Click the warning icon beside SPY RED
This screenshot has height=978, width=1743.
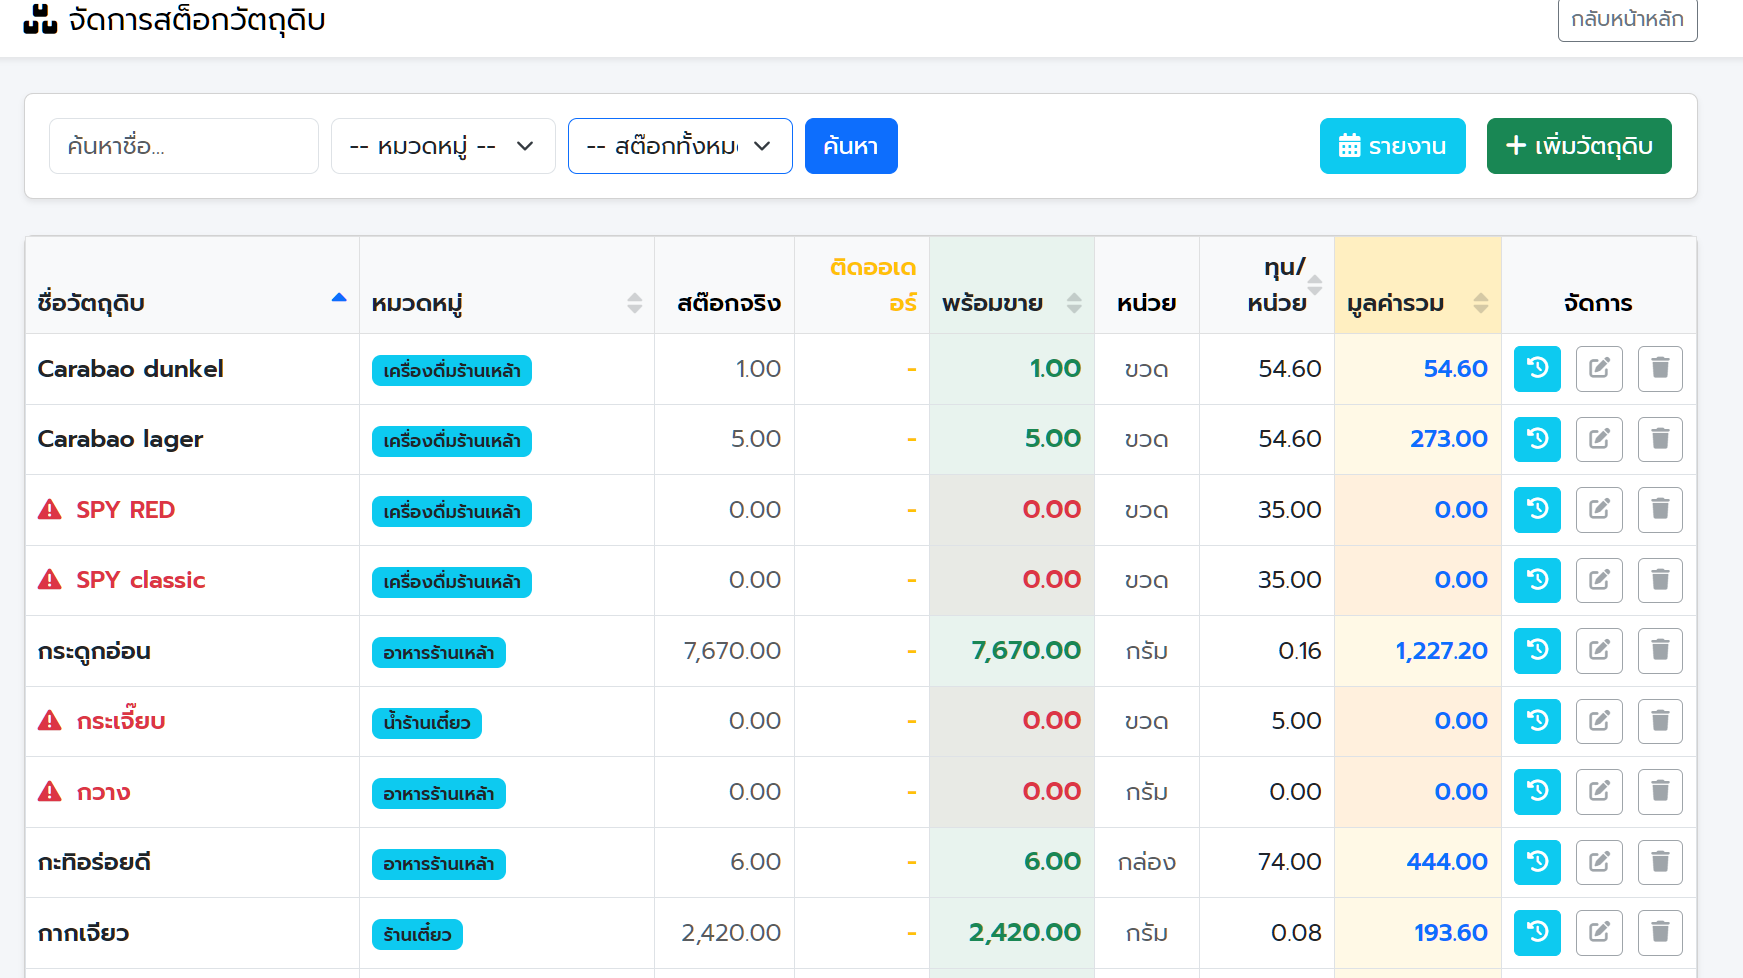click(50, 510)
